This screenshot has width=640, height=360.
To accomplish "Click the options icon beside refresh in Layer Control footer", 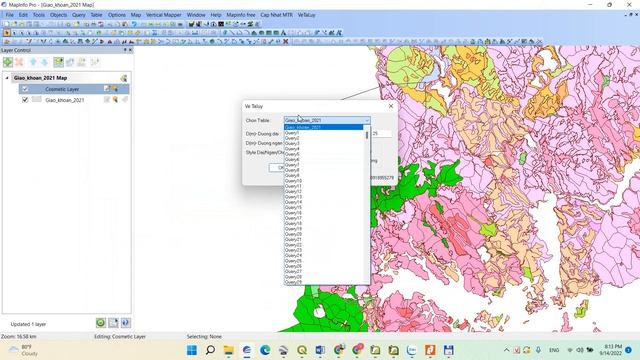I will (113, 323).
